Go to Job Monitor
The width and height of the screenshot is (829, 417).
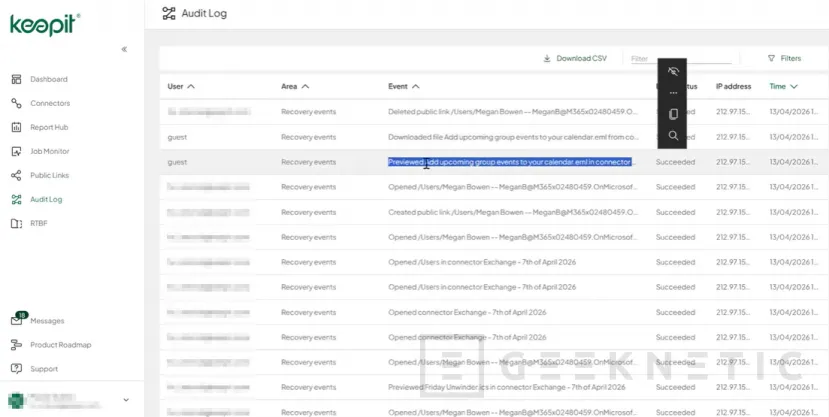tap(49, 151)
